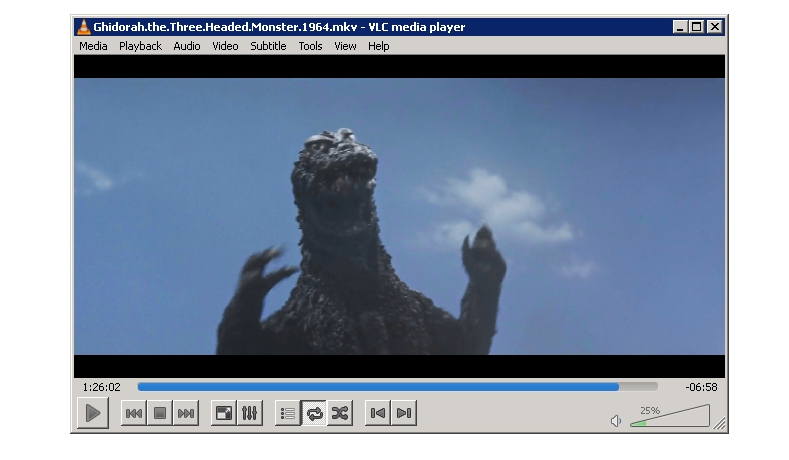Image resolution: width=789 pixels, height=460 pixels.
Task: Click the window resize grip corner
Action: coord(720,424)
